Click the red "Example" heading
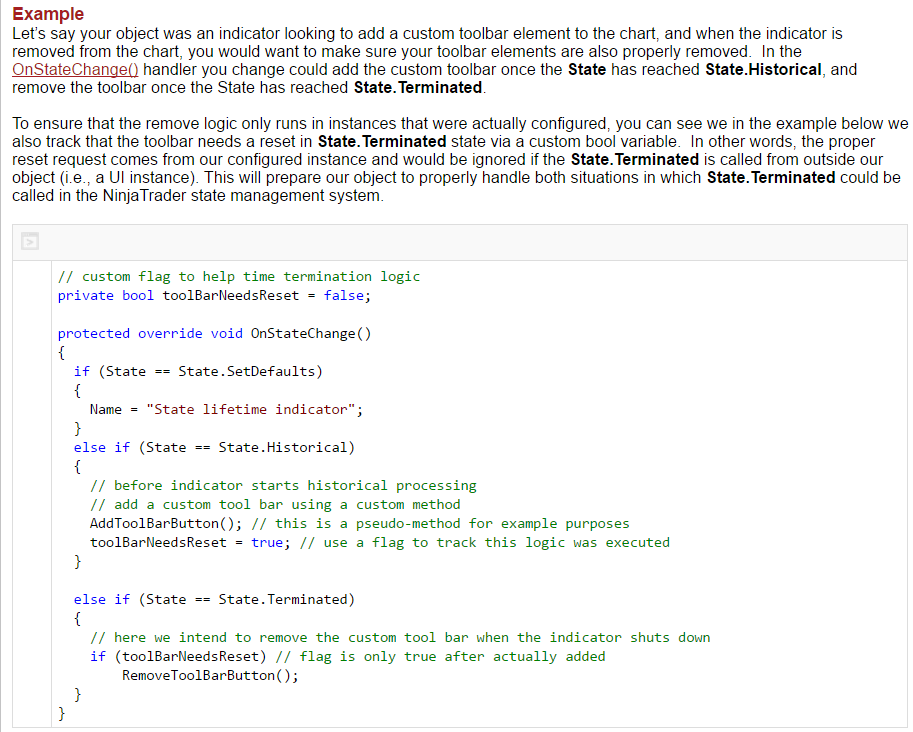The image size is (913, 732). click(x=48, y=13)
